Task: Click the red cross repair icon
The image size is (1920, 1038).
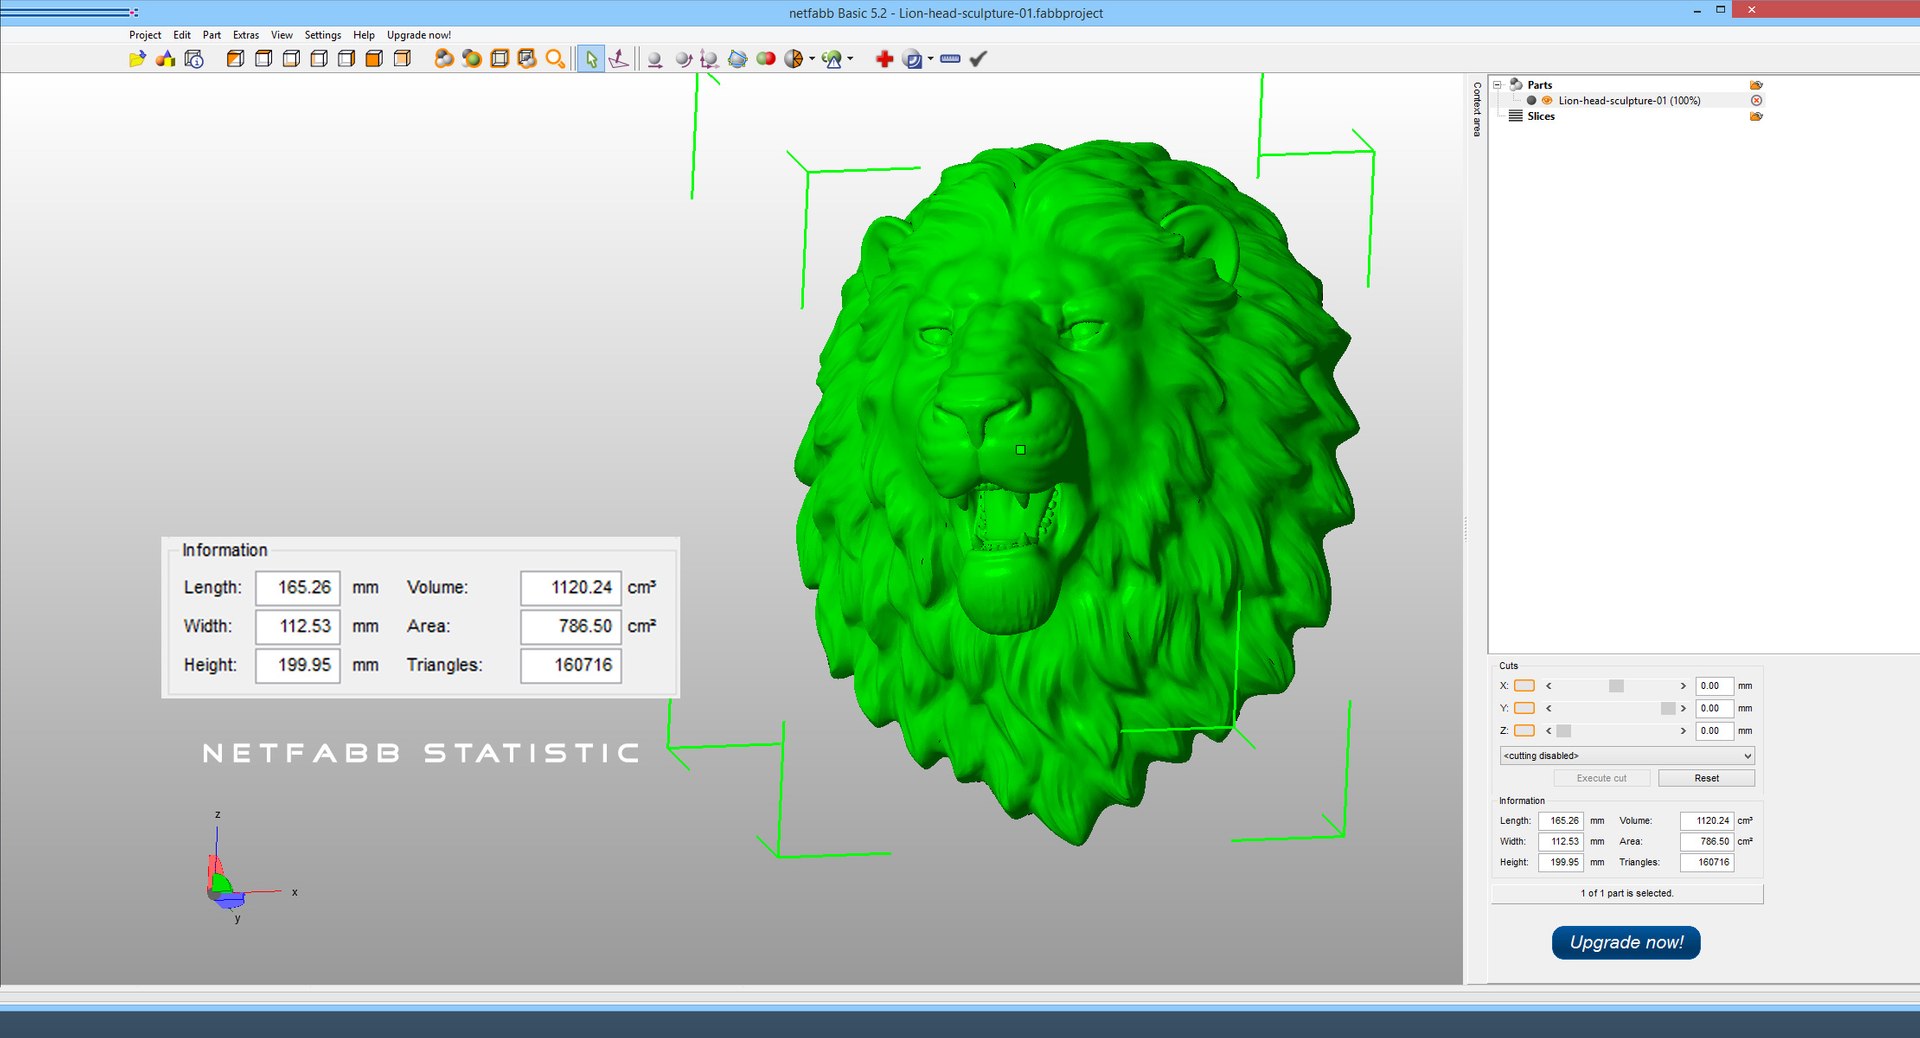Action: point(884,59)
